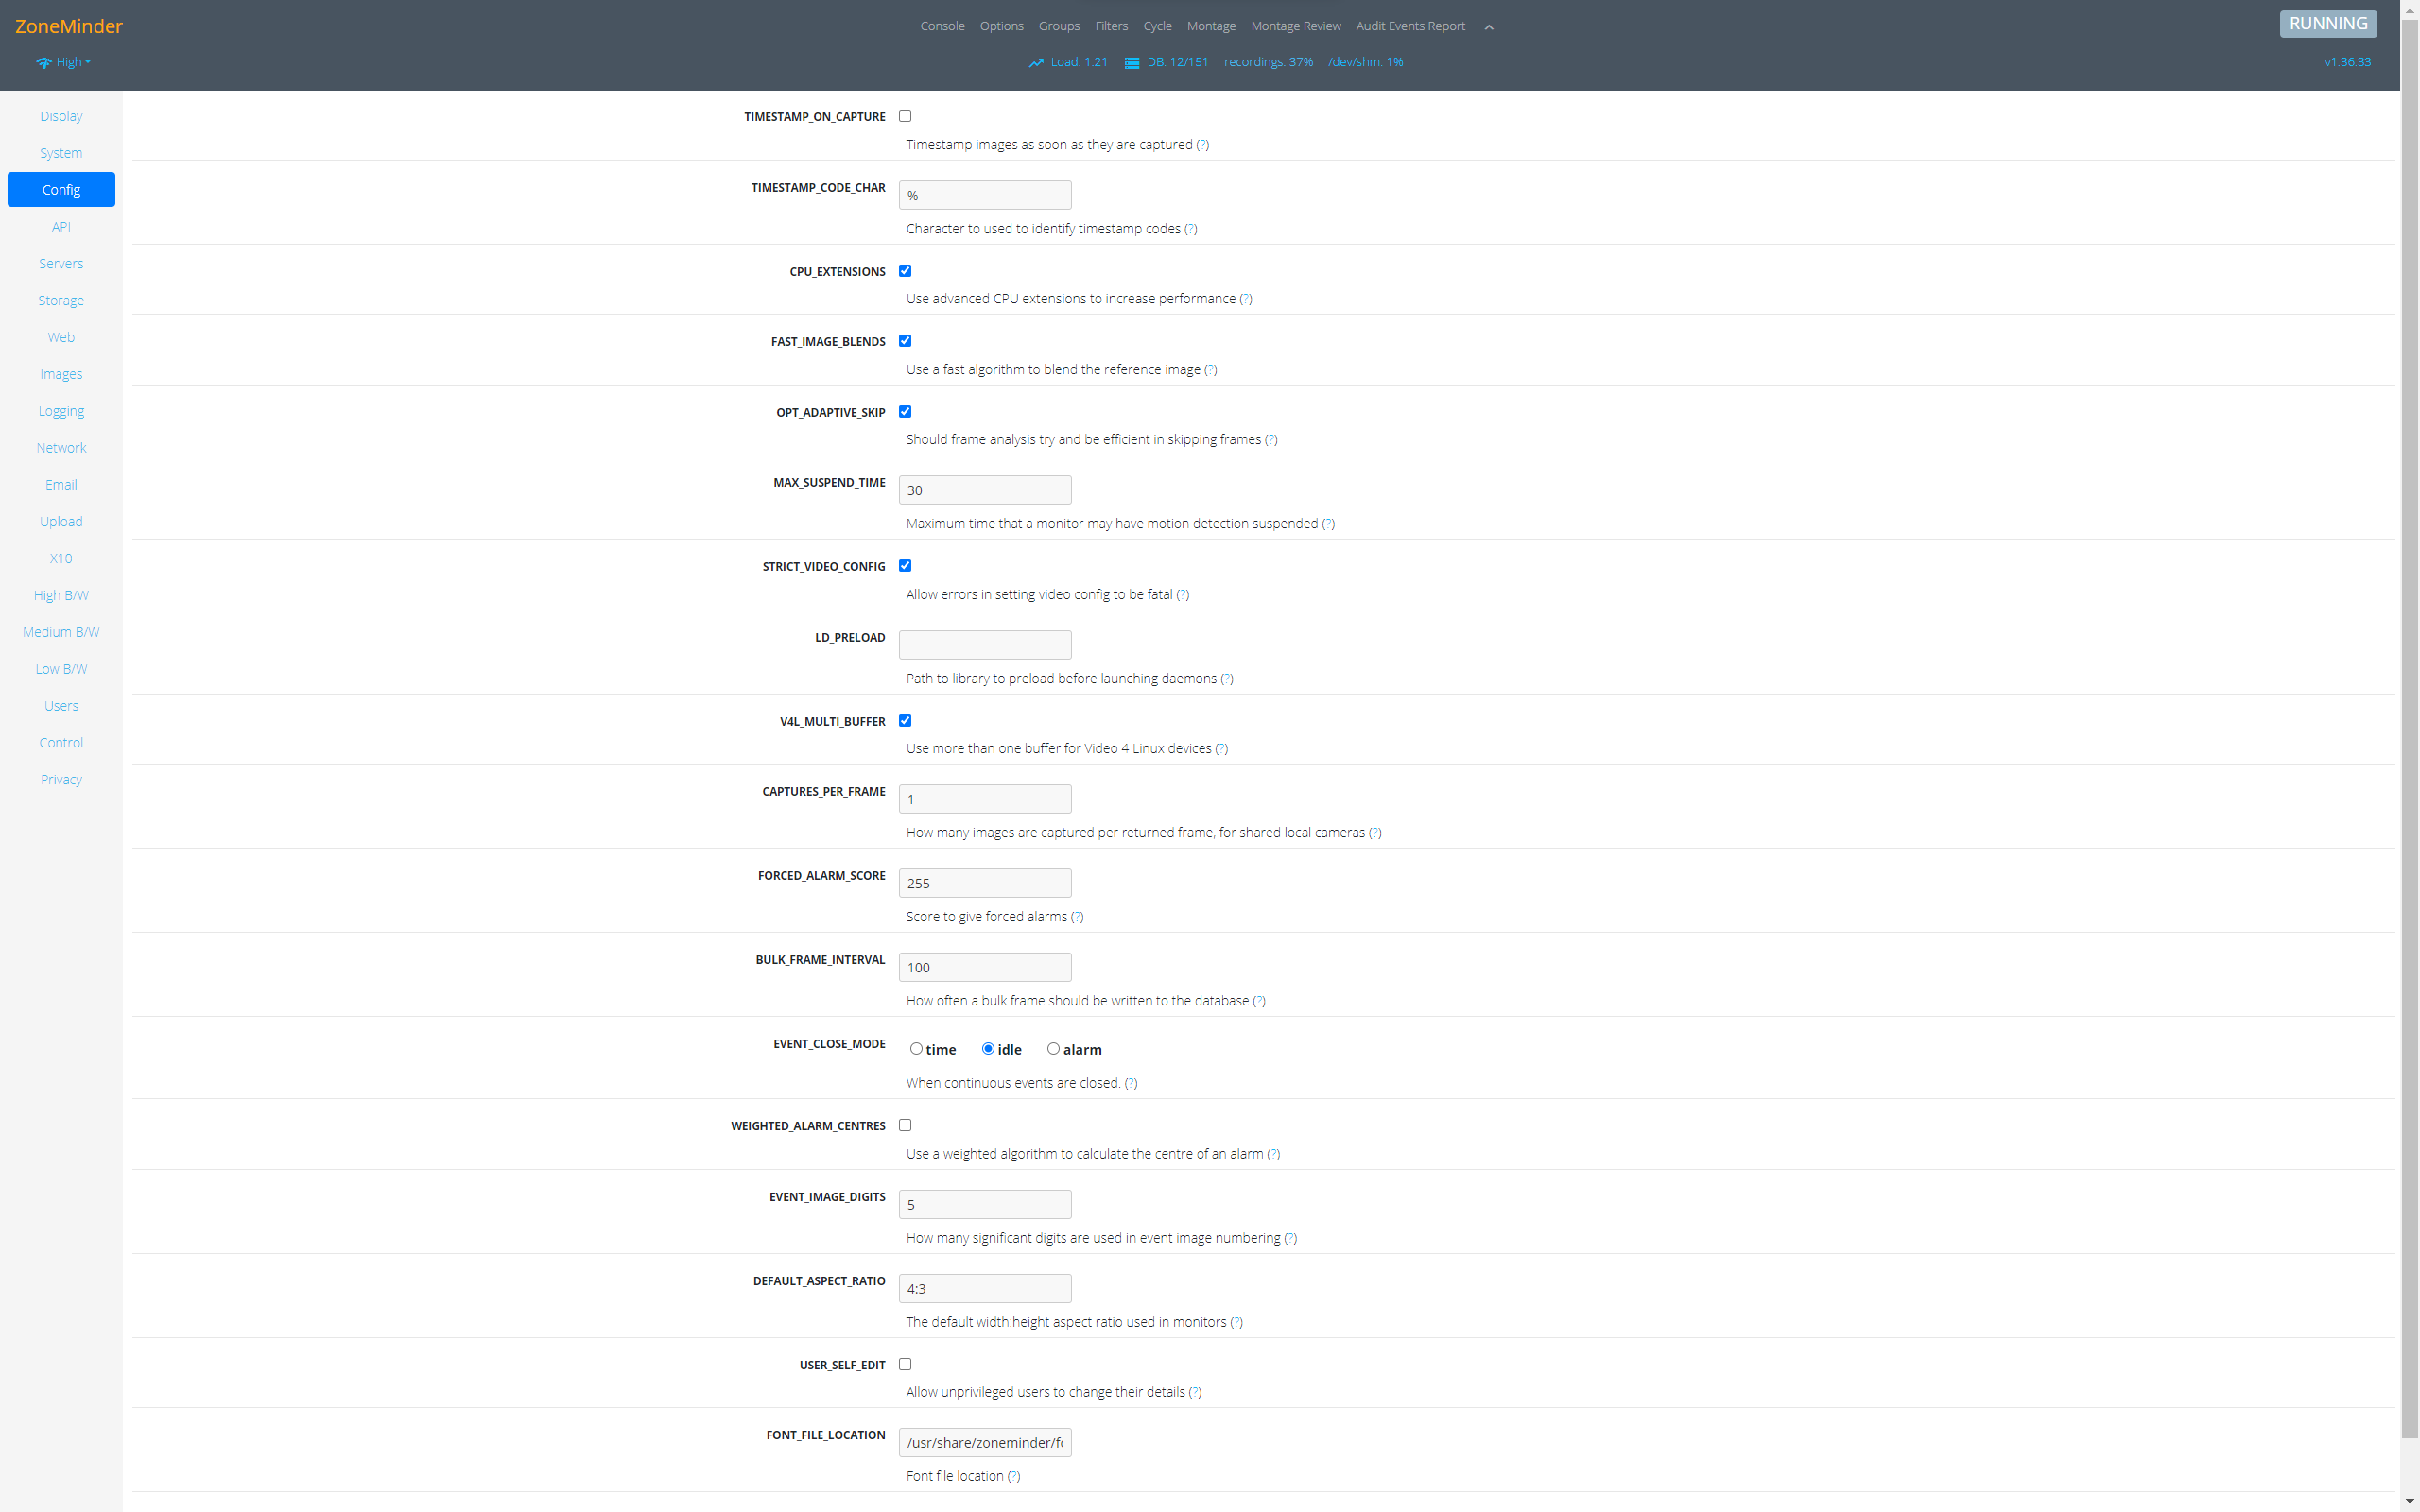Open the High bandwidth dropdown
Image resolution: width=2420 pixels, height=1512 pixels.
point(72,62)
